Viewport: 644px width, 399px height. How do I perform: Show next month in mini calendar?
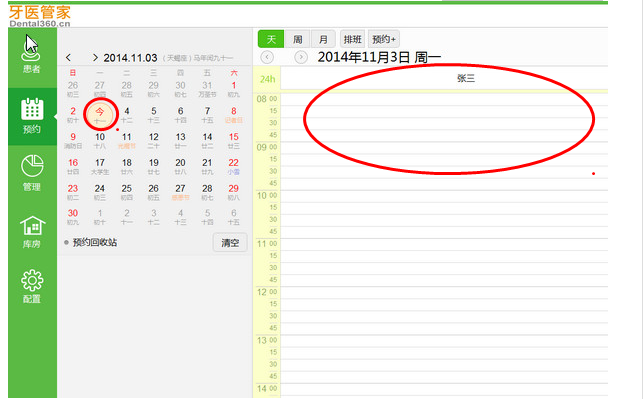pyautogui.click(x=95, y=58)
